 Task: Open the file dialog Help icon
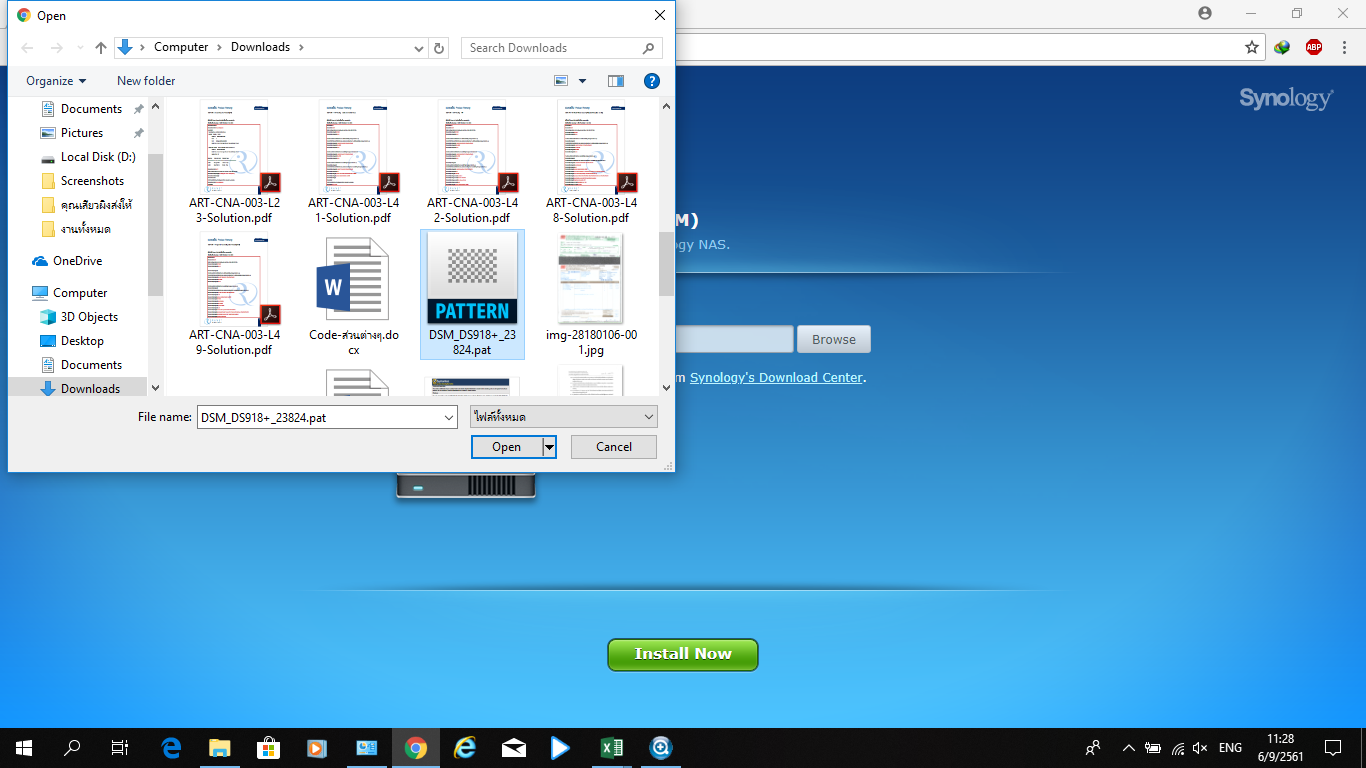651,81
